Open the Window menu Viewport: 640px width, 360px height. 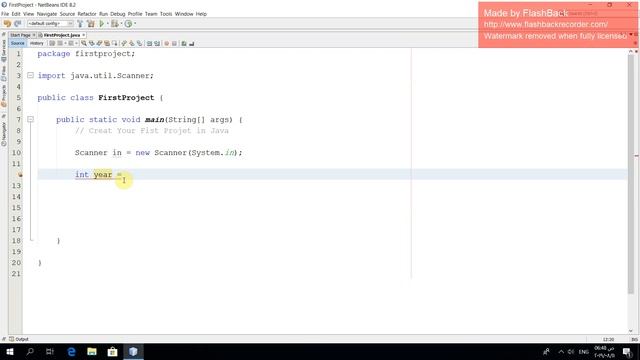[184, 14]
